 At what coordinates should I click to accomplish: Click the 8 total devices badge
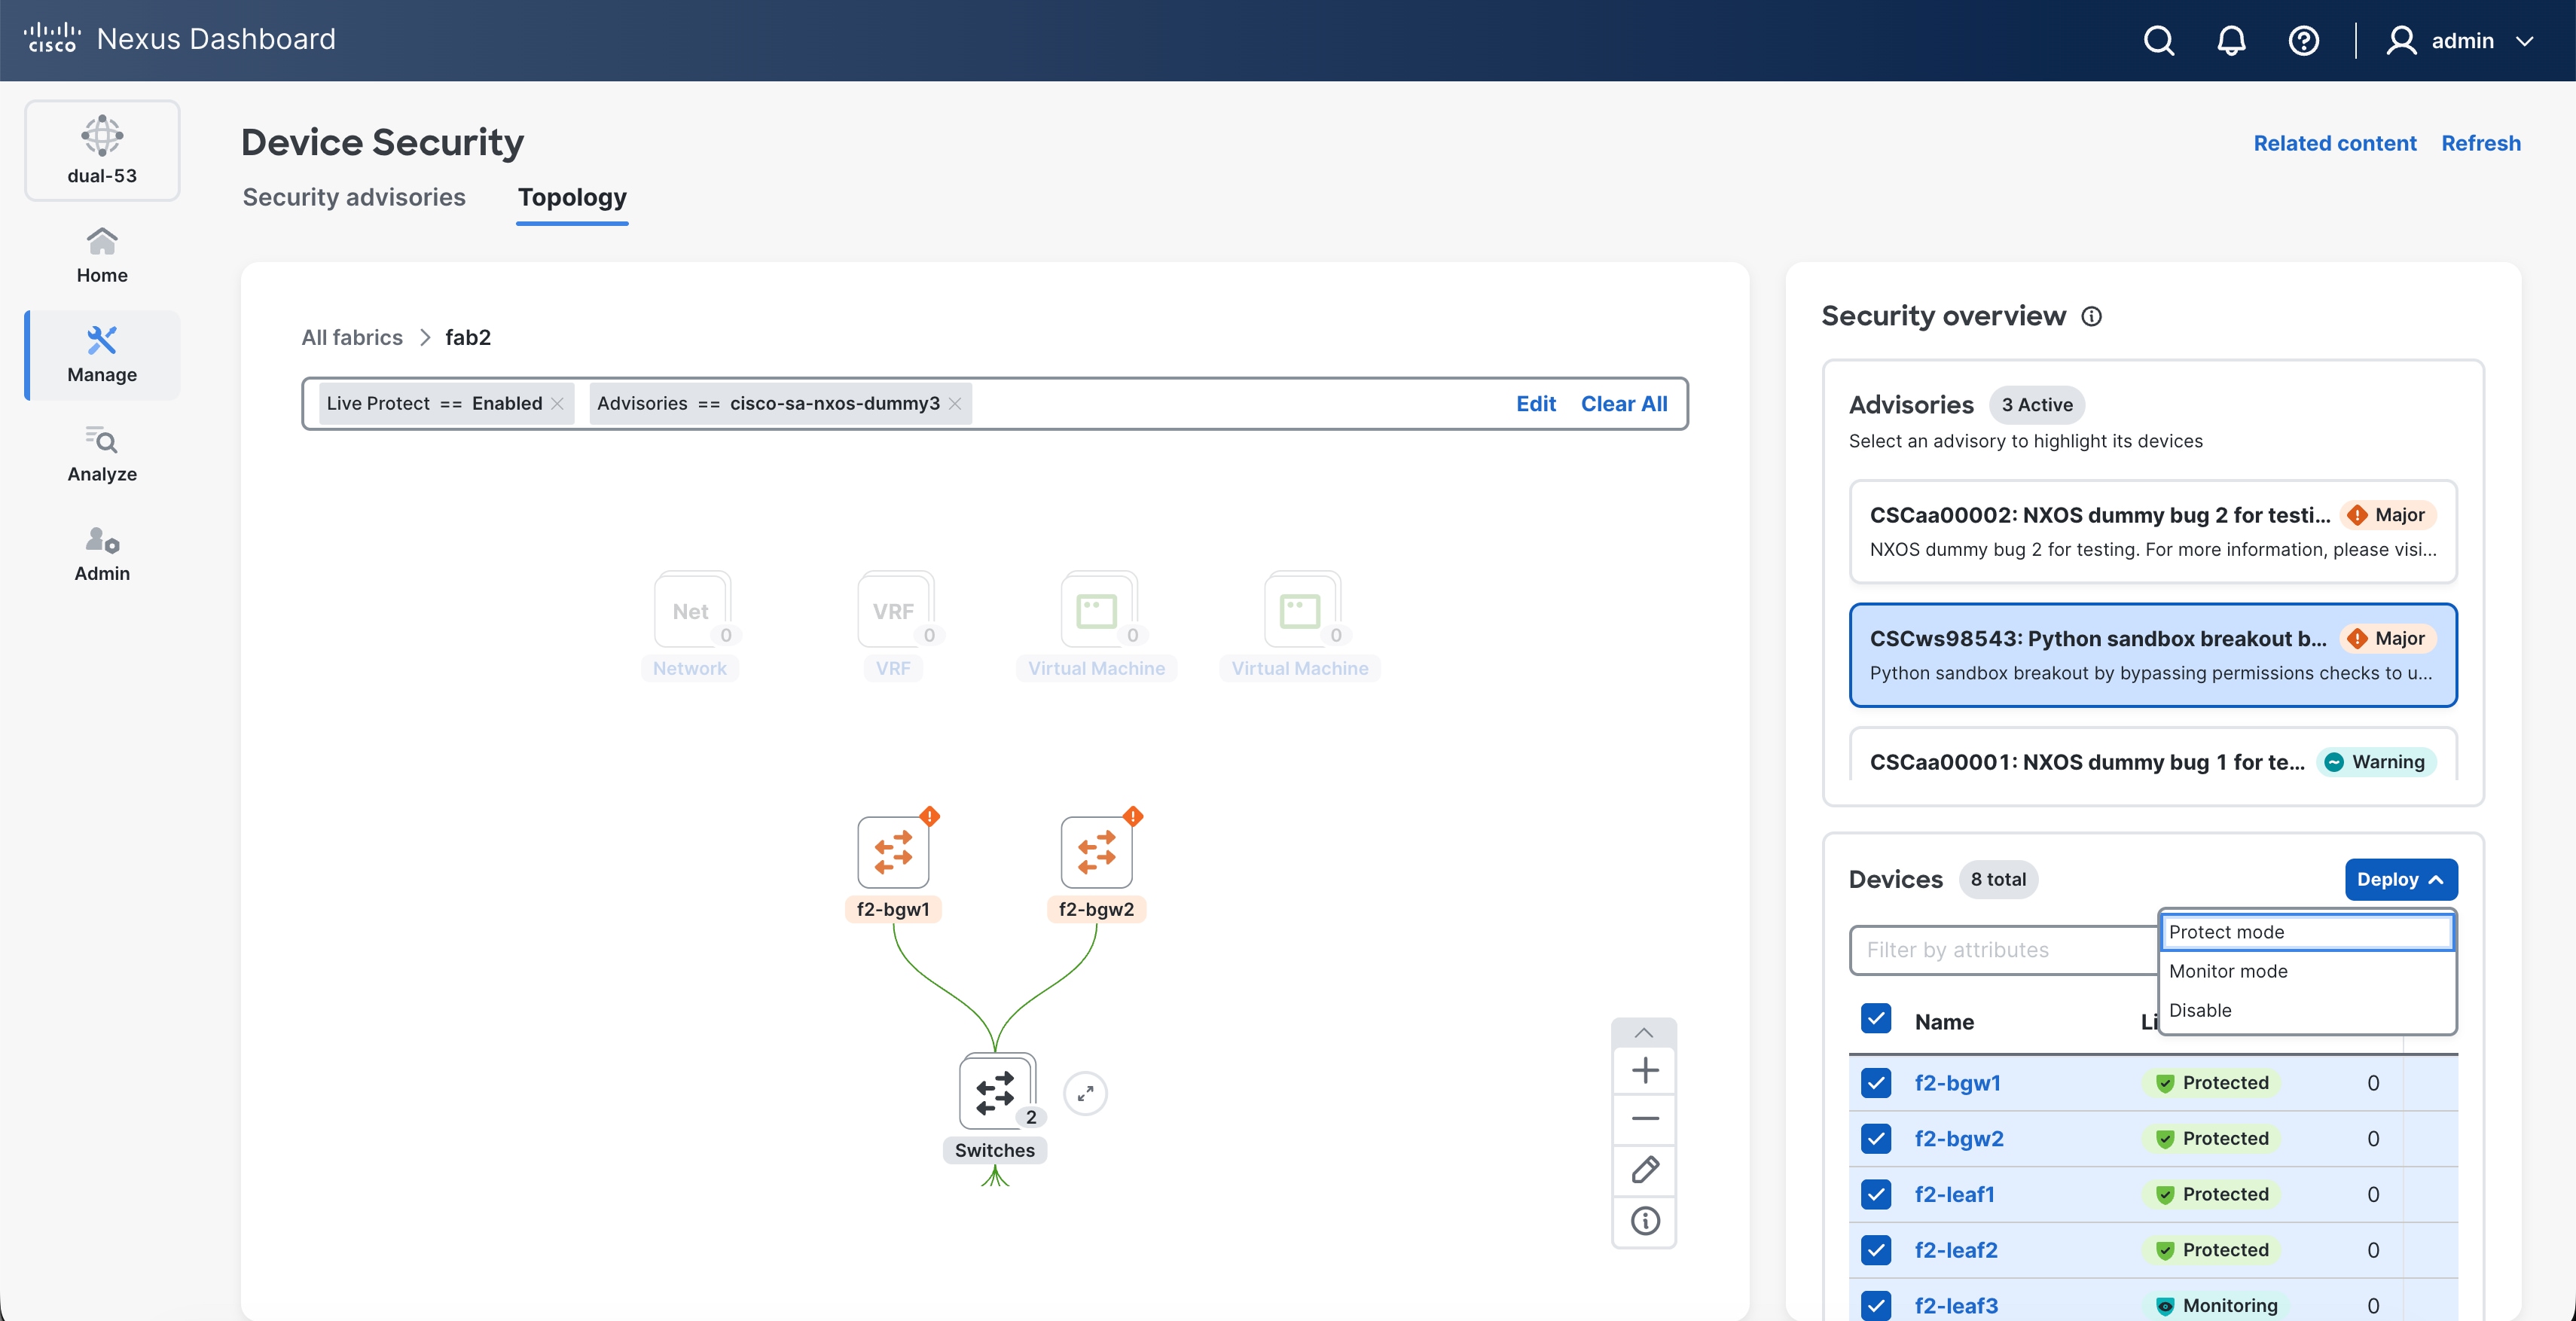pos(1998,879)
